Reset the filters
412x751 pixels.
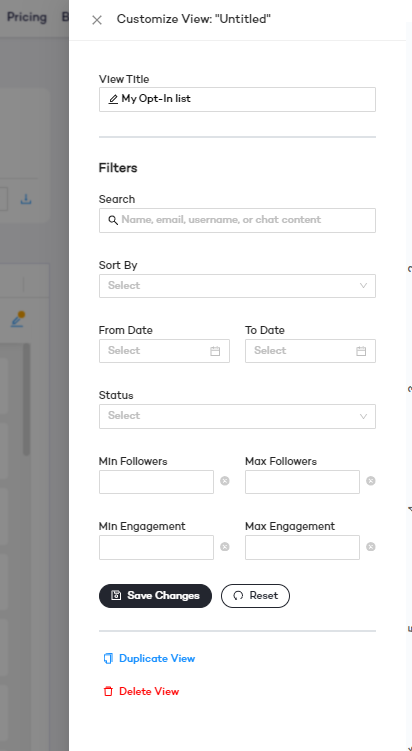click(x=255, y=596)
